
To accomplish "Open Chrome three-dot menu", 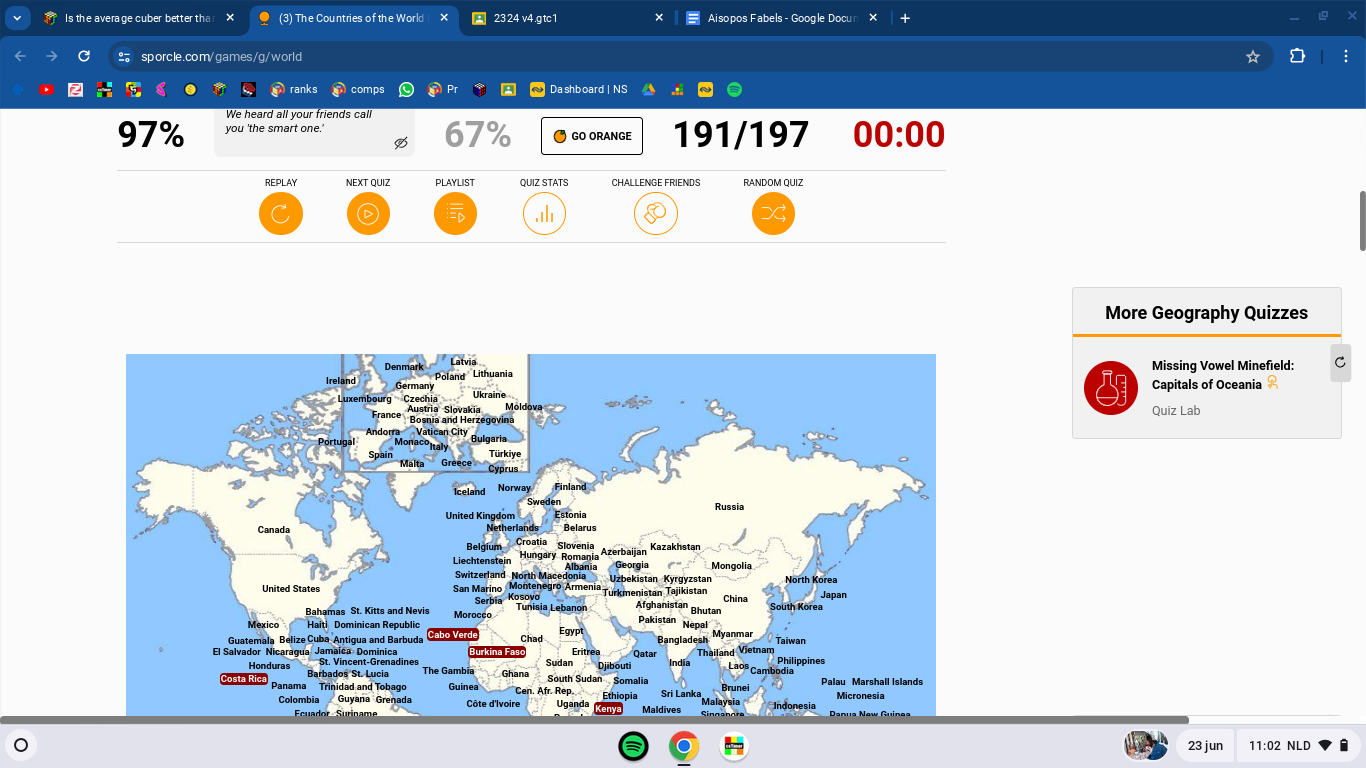I will (x=1346, y=56).
